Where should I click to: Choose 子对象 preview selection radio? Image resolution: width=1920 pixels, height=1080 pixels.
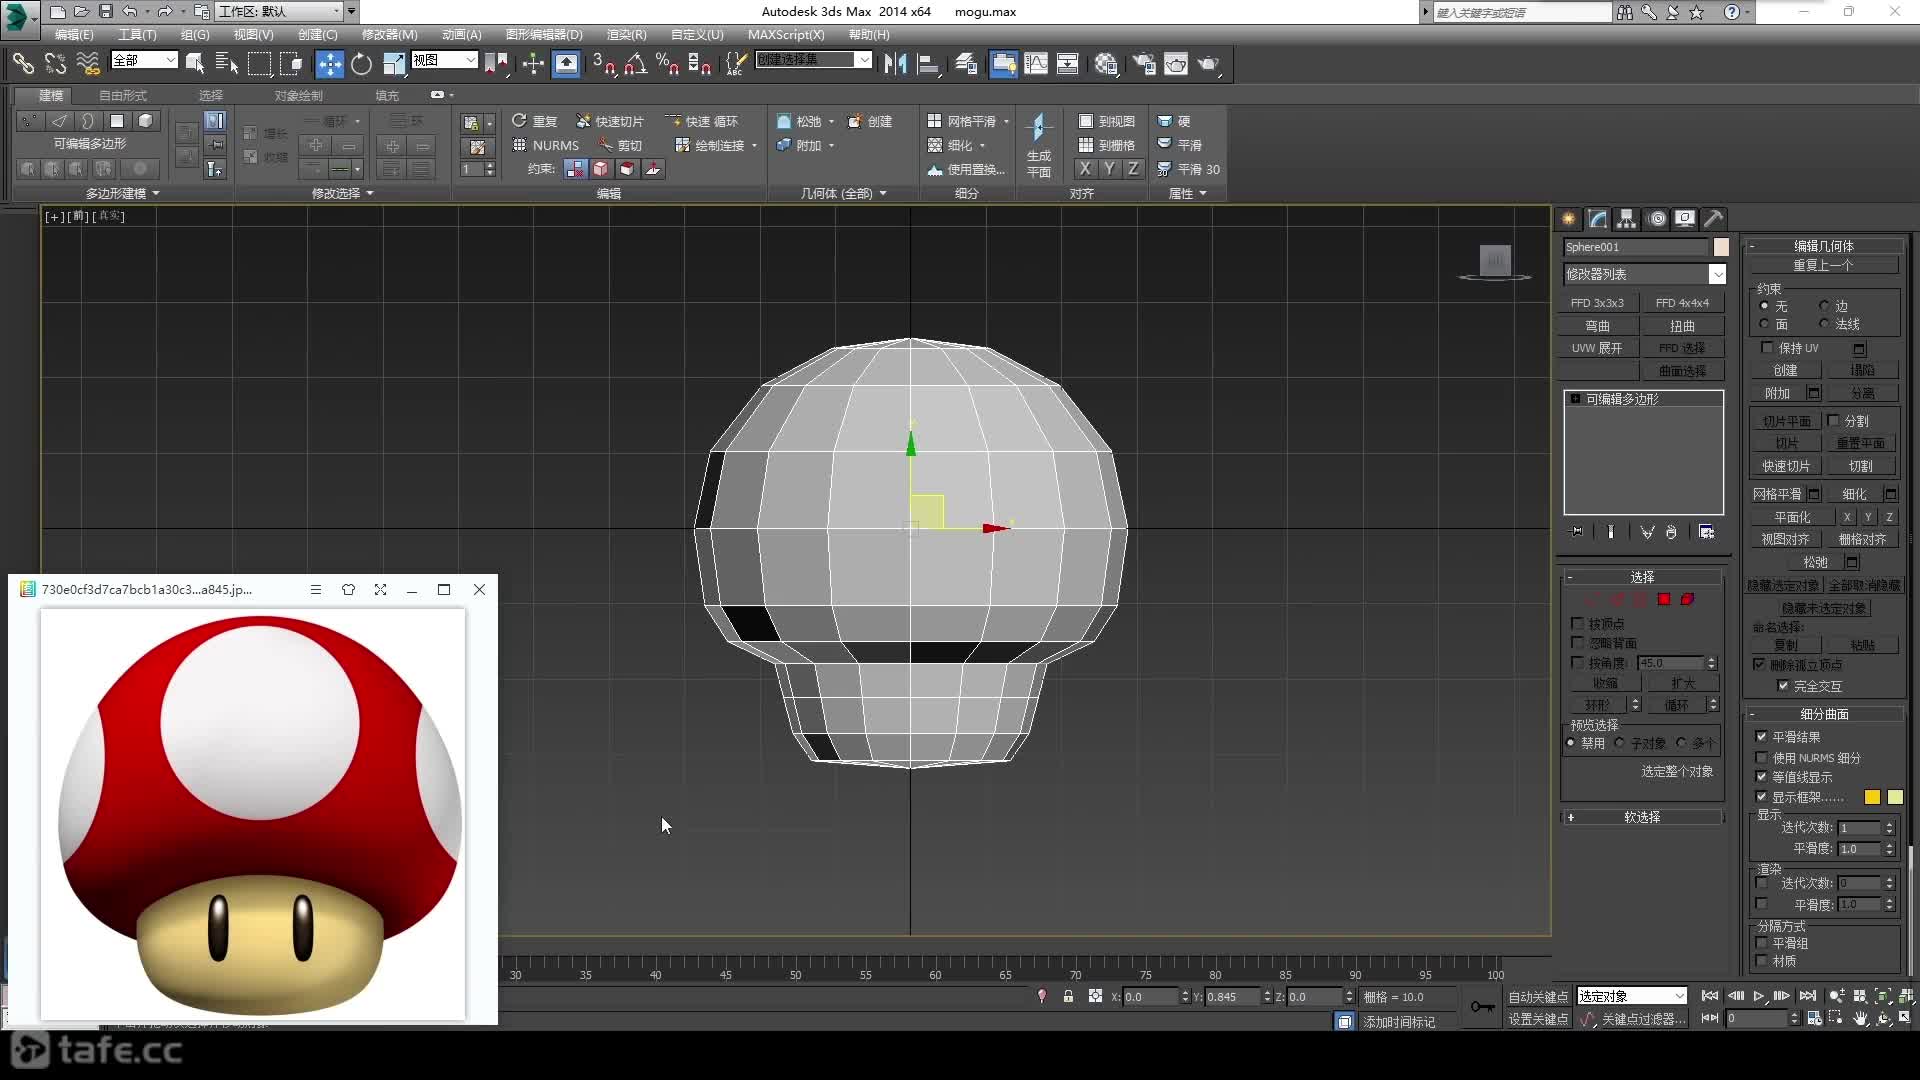[1619, 743]
